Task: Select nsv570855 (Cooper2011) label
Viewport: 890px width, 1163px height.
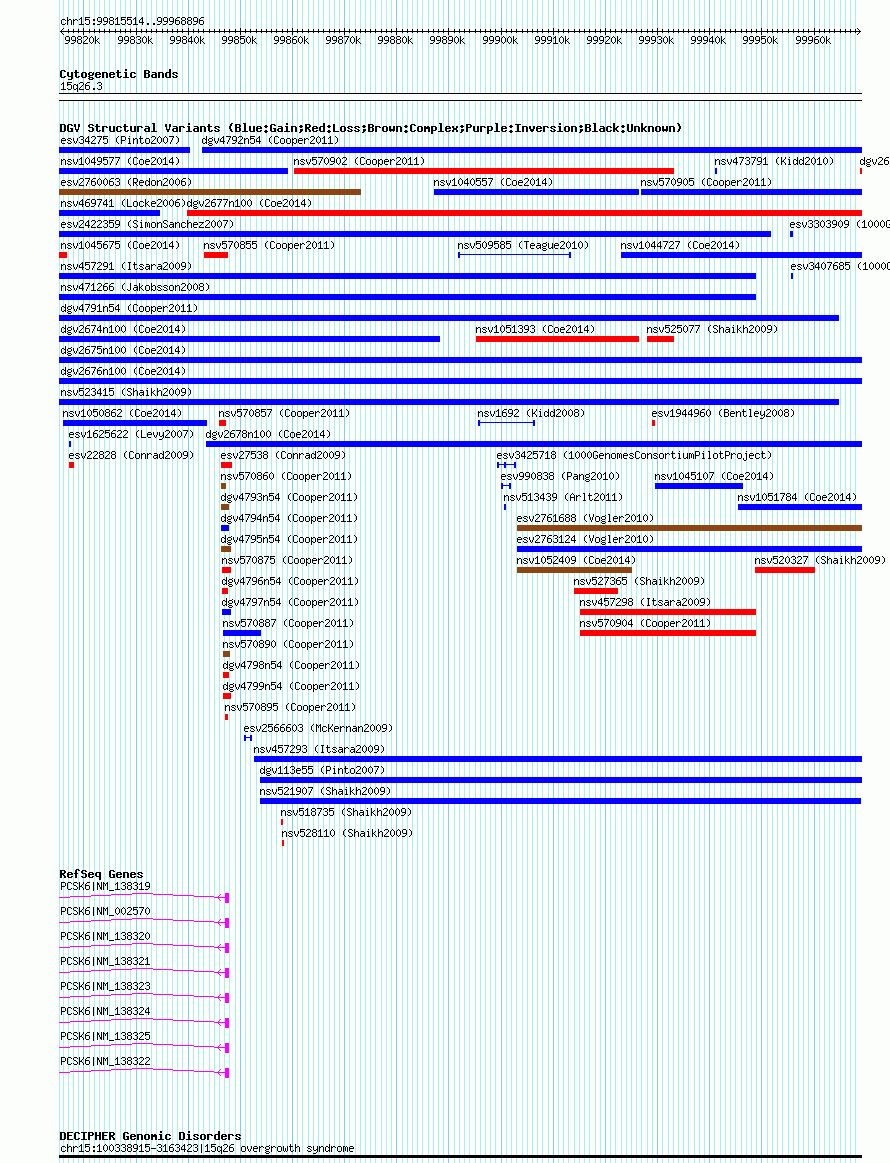Action: pos(269,245)
